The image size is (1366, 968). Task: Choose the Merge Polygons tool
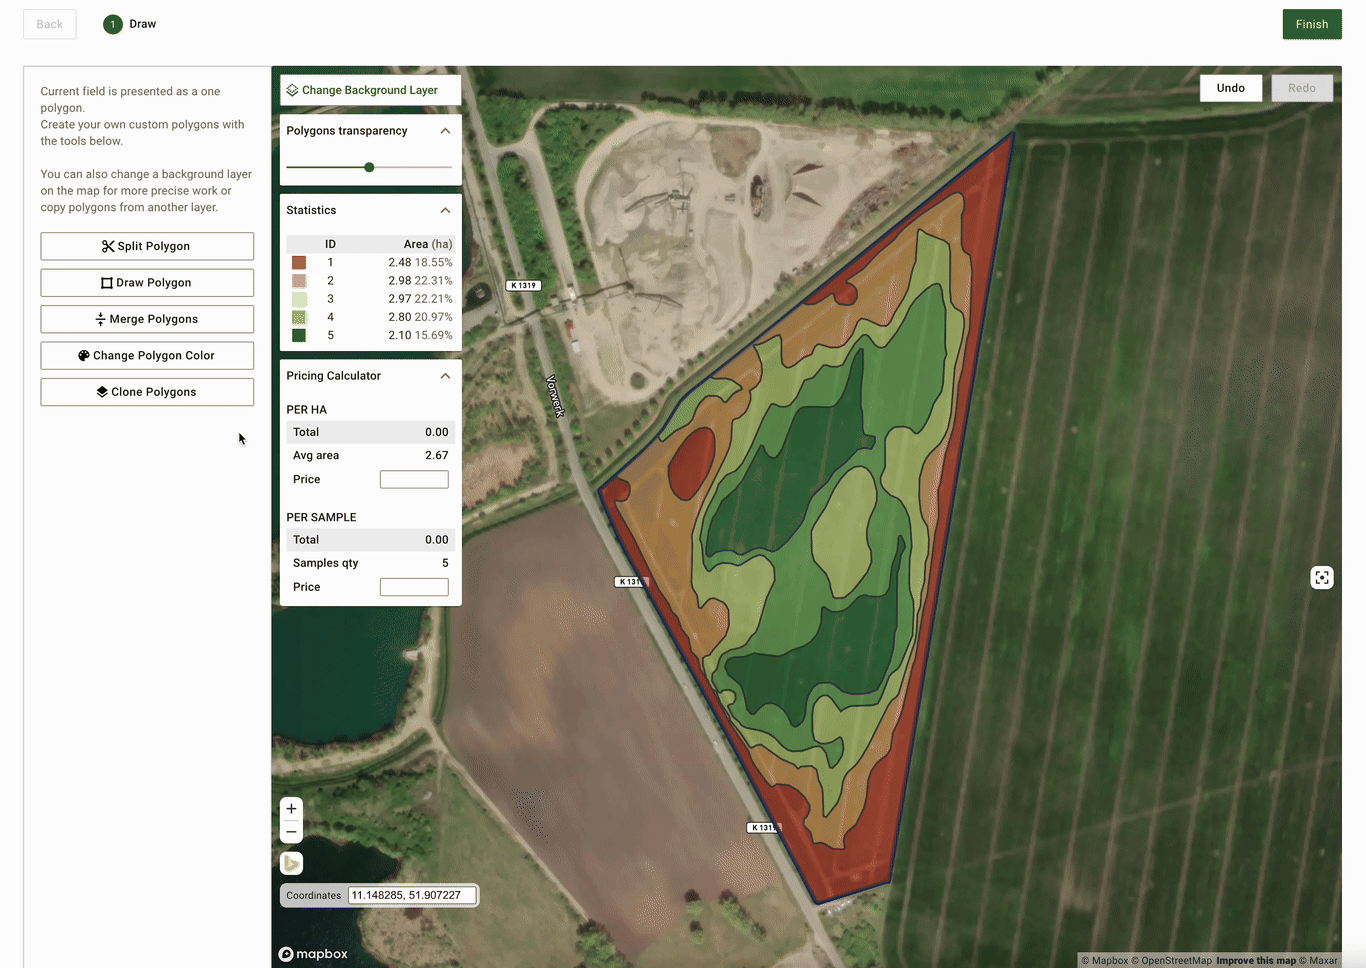point(147,319)
